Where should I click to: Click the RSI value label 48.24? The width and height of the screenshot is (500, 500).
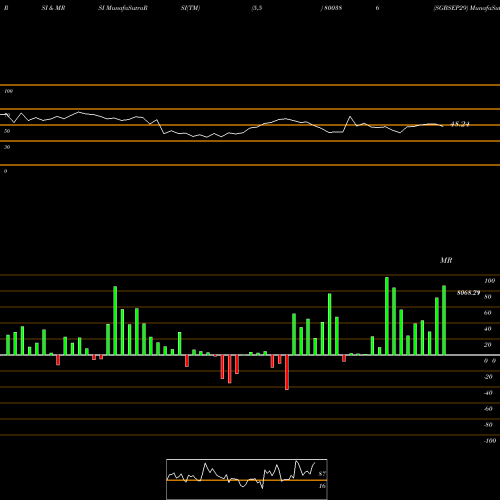[x=460, y=124]
